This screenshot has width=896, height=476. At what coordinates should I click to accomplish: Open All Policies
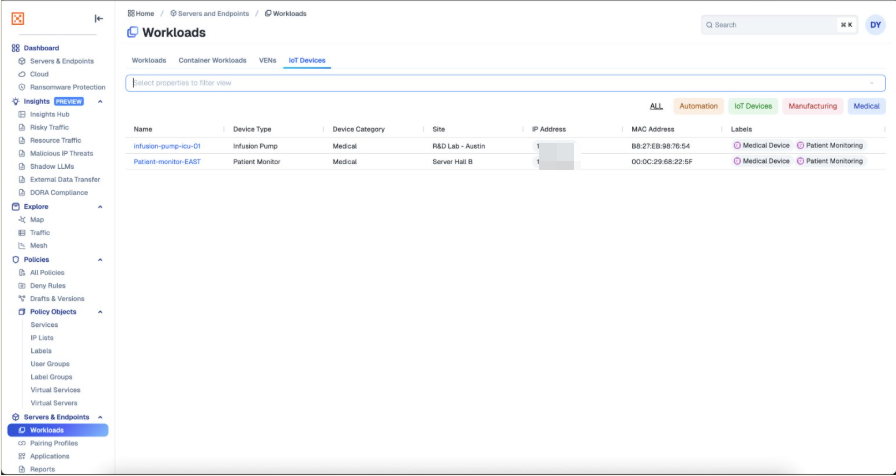pos(47,273)
